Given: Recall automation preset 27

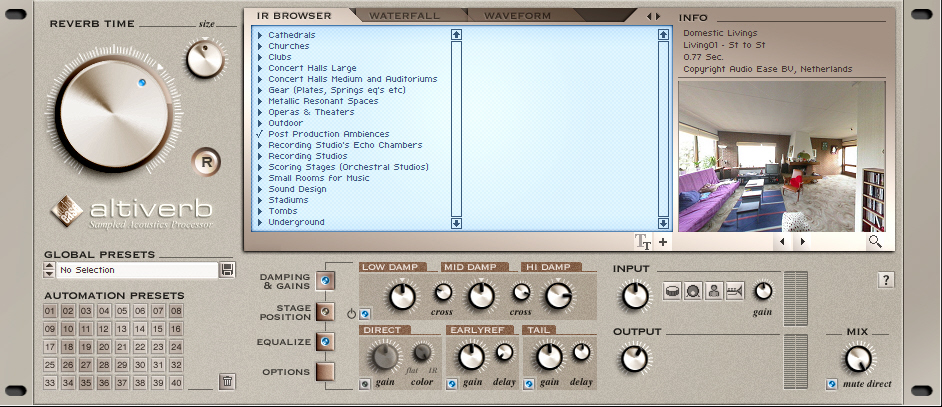Looking at the screenshot, I should coord(86,365).
